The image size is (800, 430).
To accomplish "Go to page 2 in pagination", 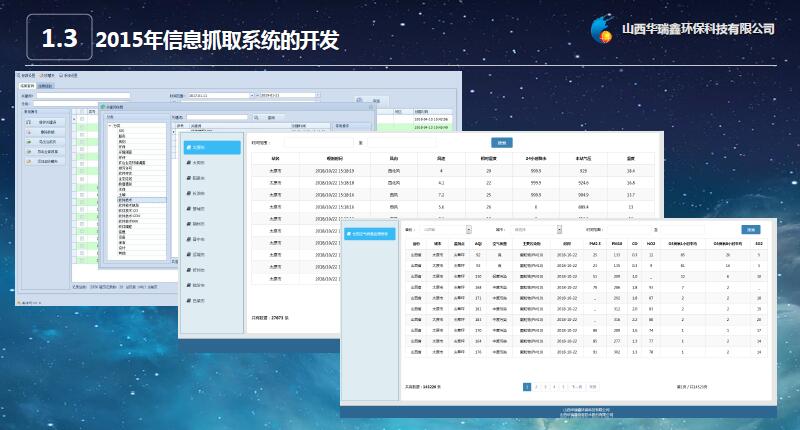I will [536, 385].
